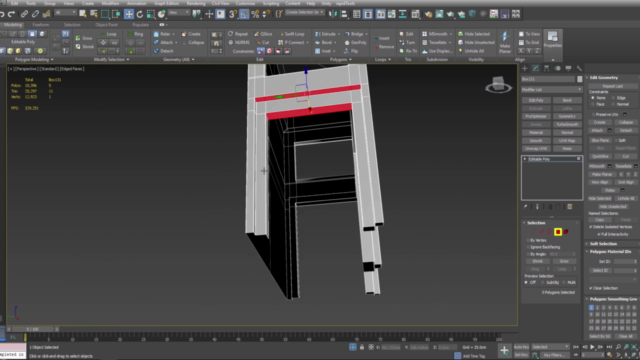Click the Select ID button

click(600, 270)
